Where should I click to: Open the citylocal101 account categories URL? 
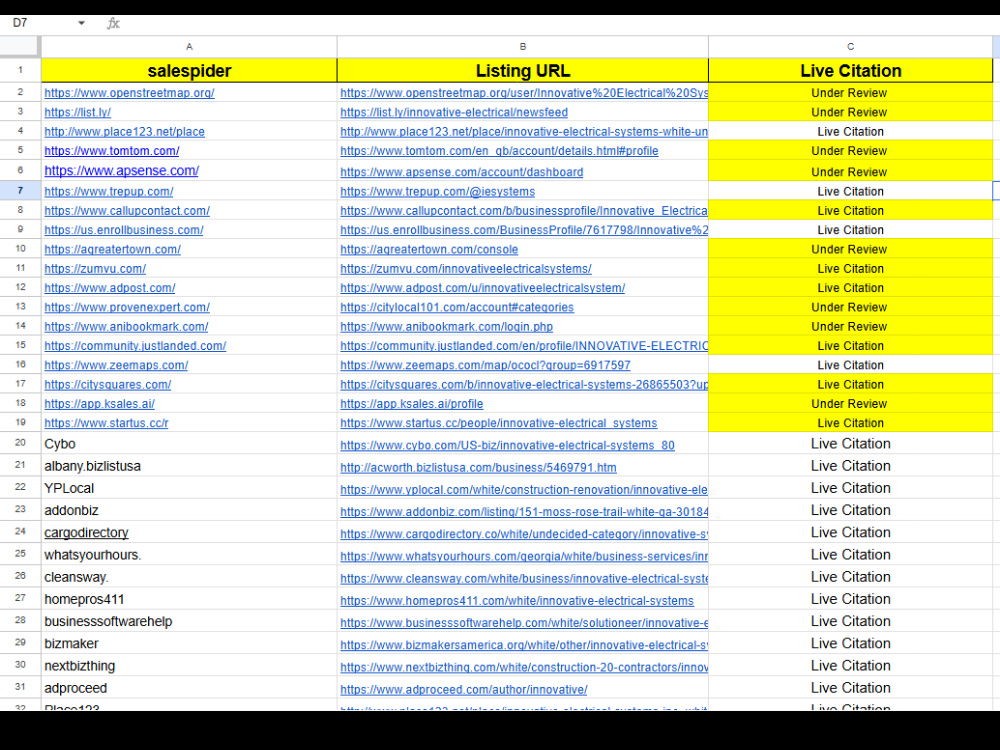click(457, 307)
